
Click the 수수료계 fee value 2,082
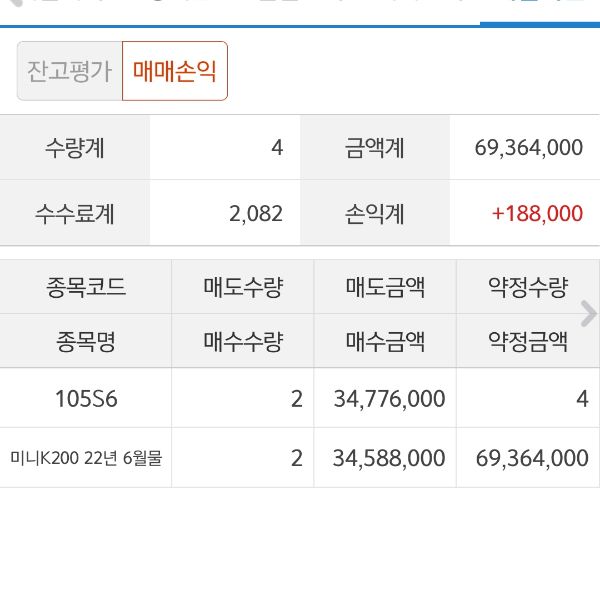[x=255, y=213]
